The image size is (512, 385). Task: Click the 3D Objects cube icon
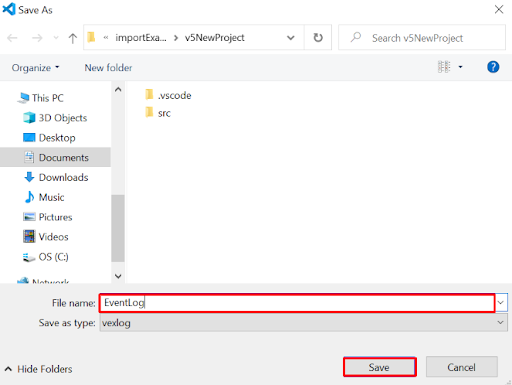point(29,118)
